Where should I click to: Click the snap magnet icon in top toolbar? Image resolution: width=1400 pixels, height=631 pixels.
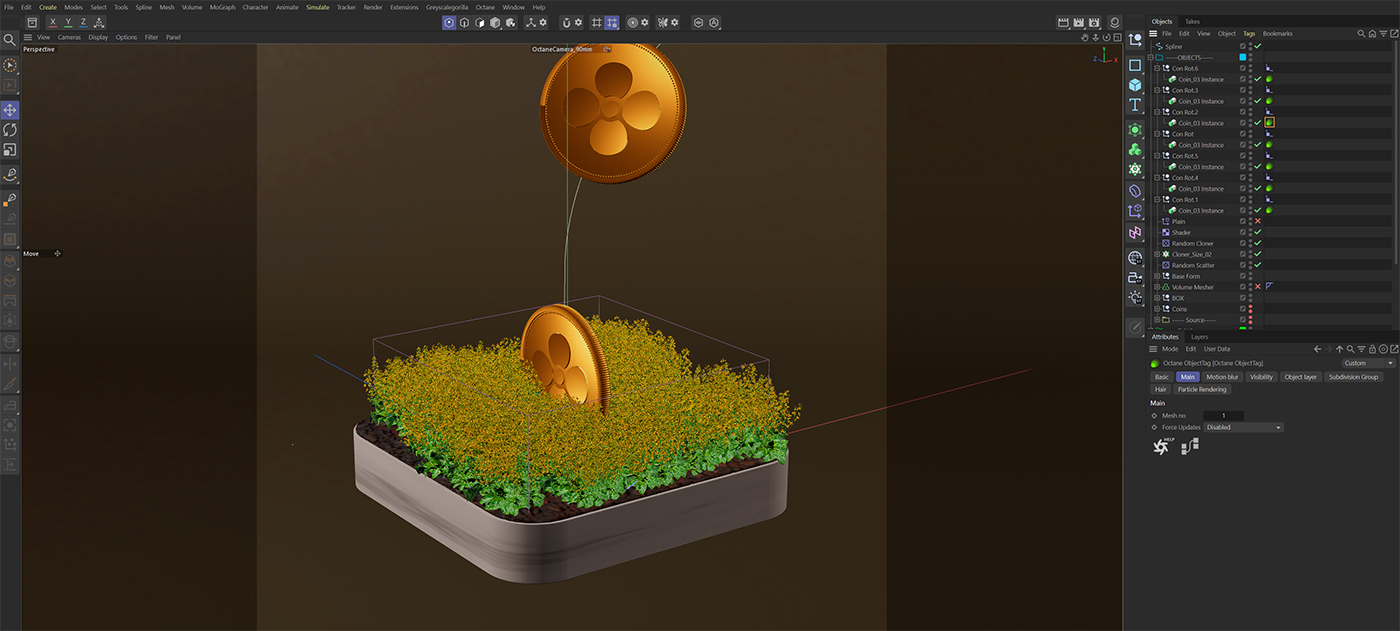click(x=565, y=22)
